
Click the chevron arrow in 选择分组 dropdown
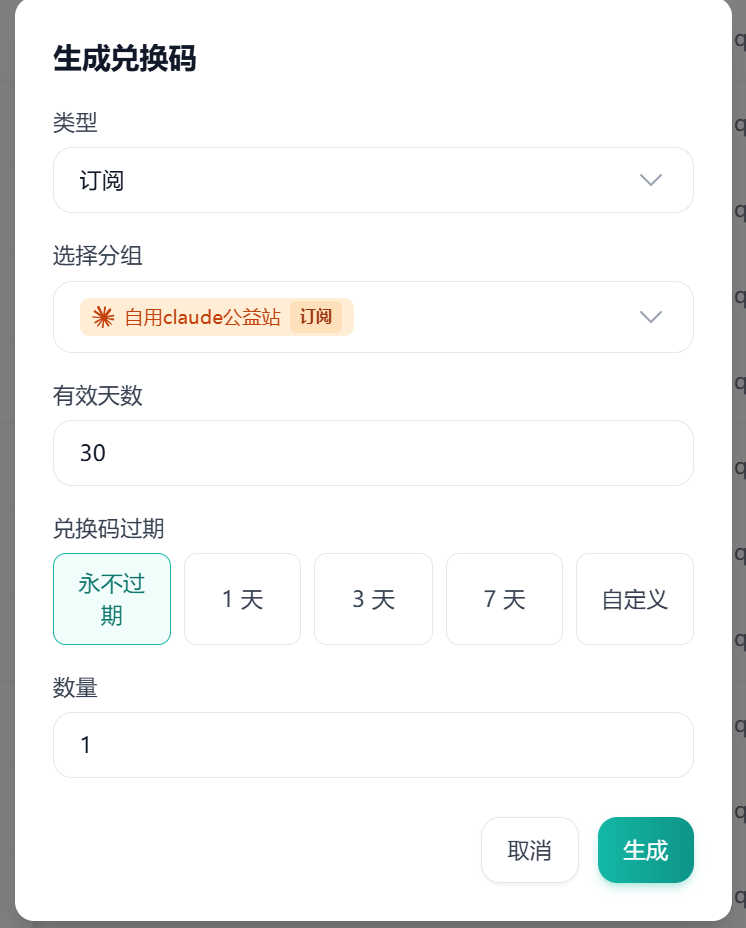point(651,317)
